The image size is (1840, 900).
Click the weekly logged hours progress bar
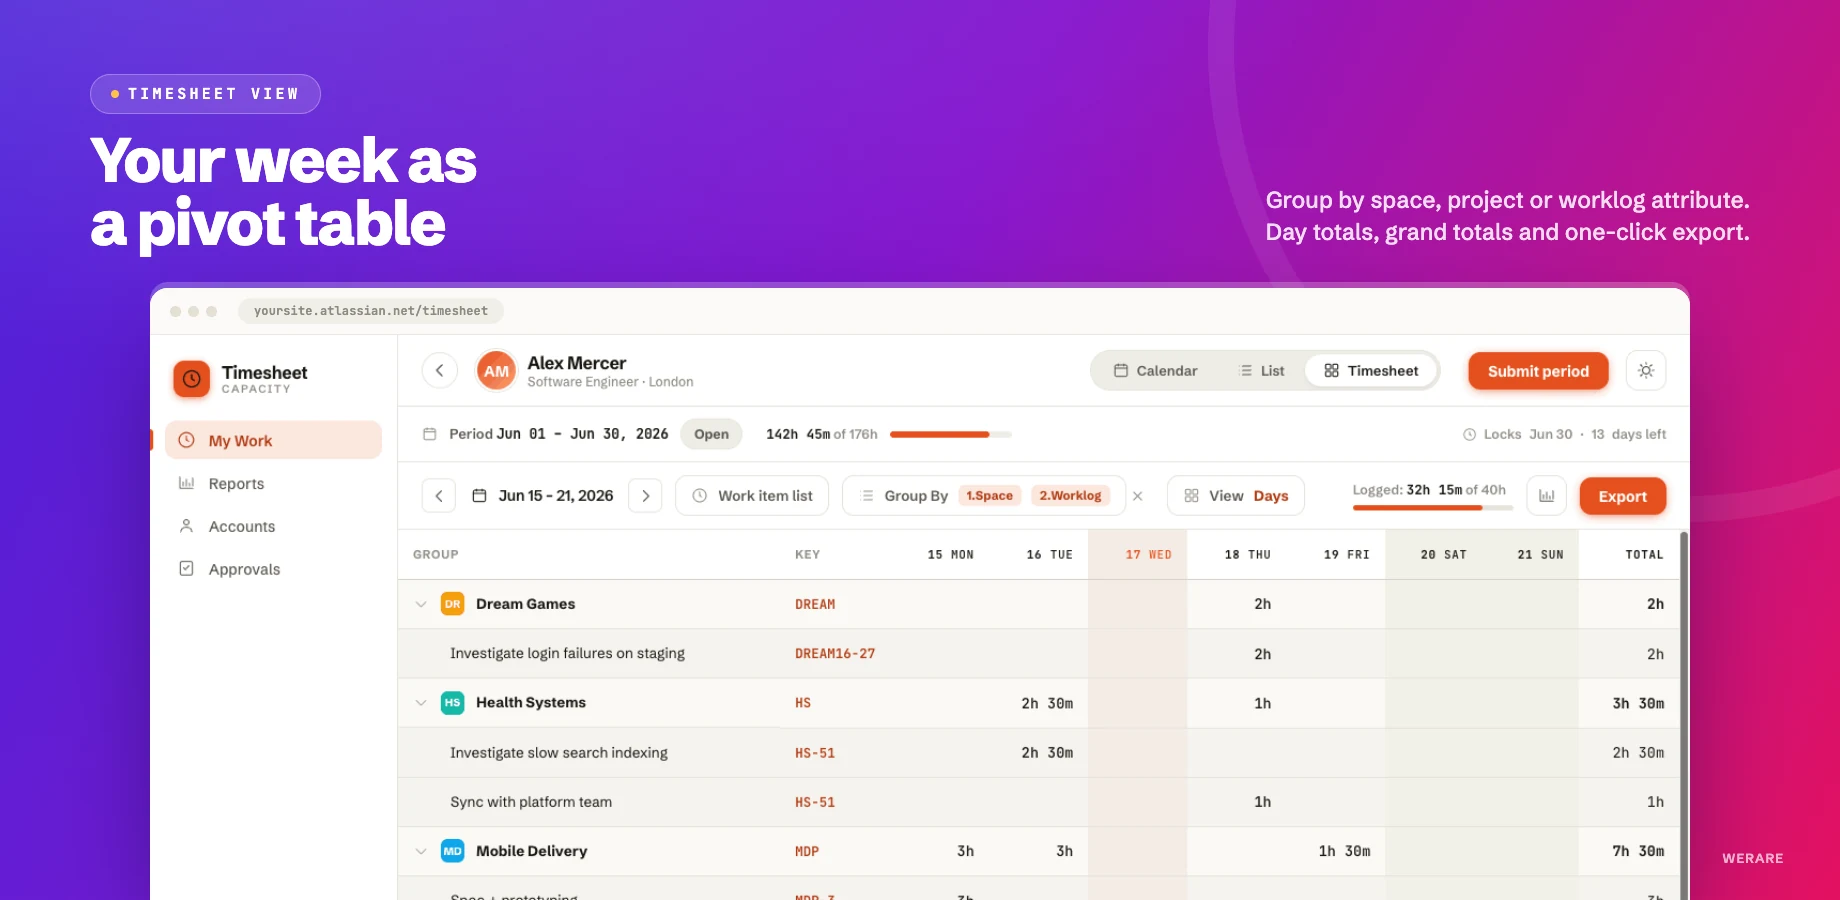click(1432, 508)
